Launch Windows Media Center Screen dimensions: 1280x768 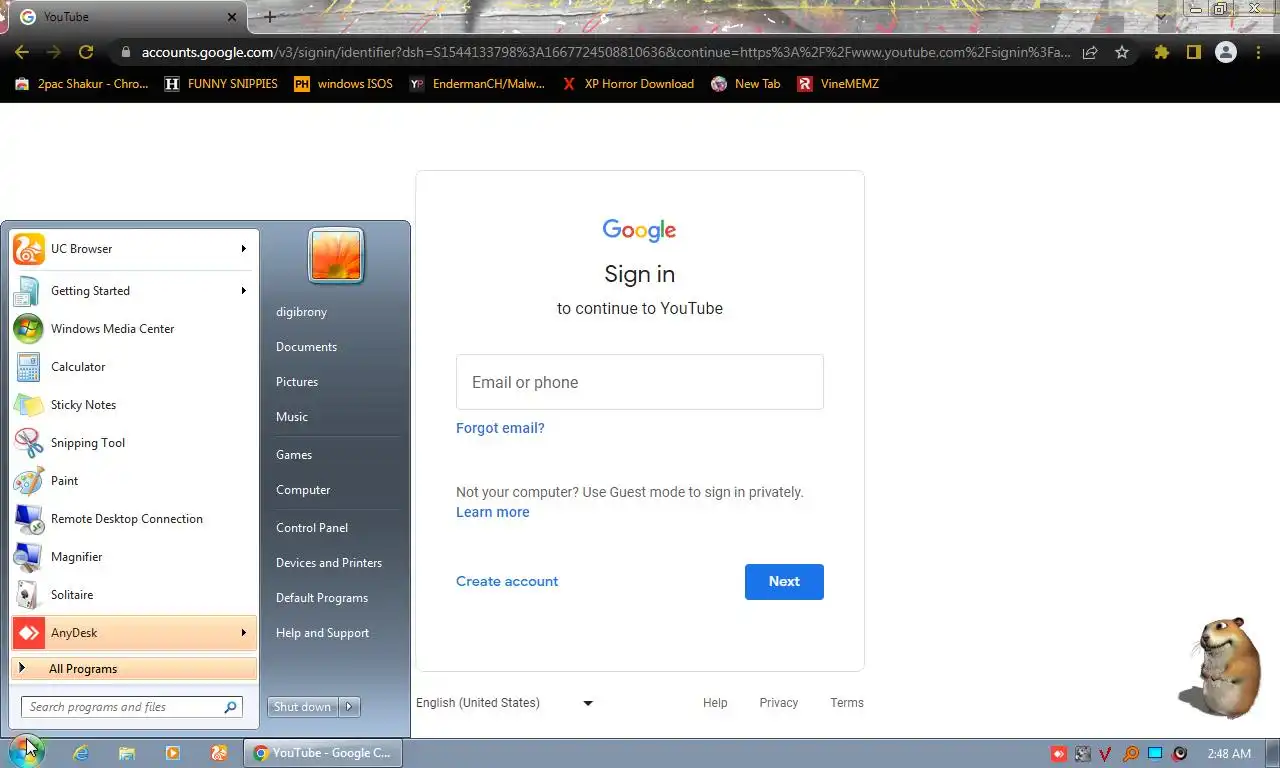pyautogui.click(x=134, y=329)
